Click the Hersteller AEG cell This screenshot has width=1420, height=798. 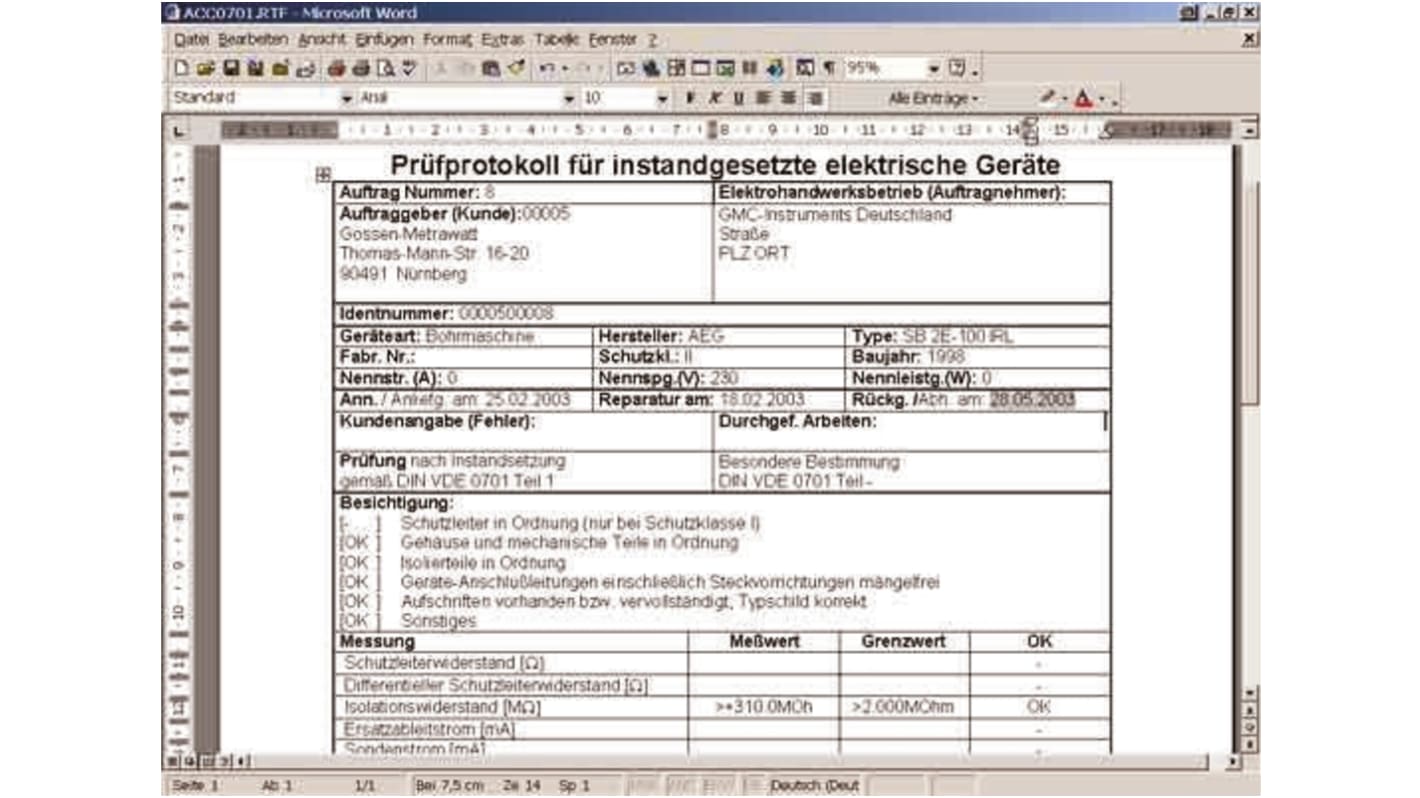(719, 337)
